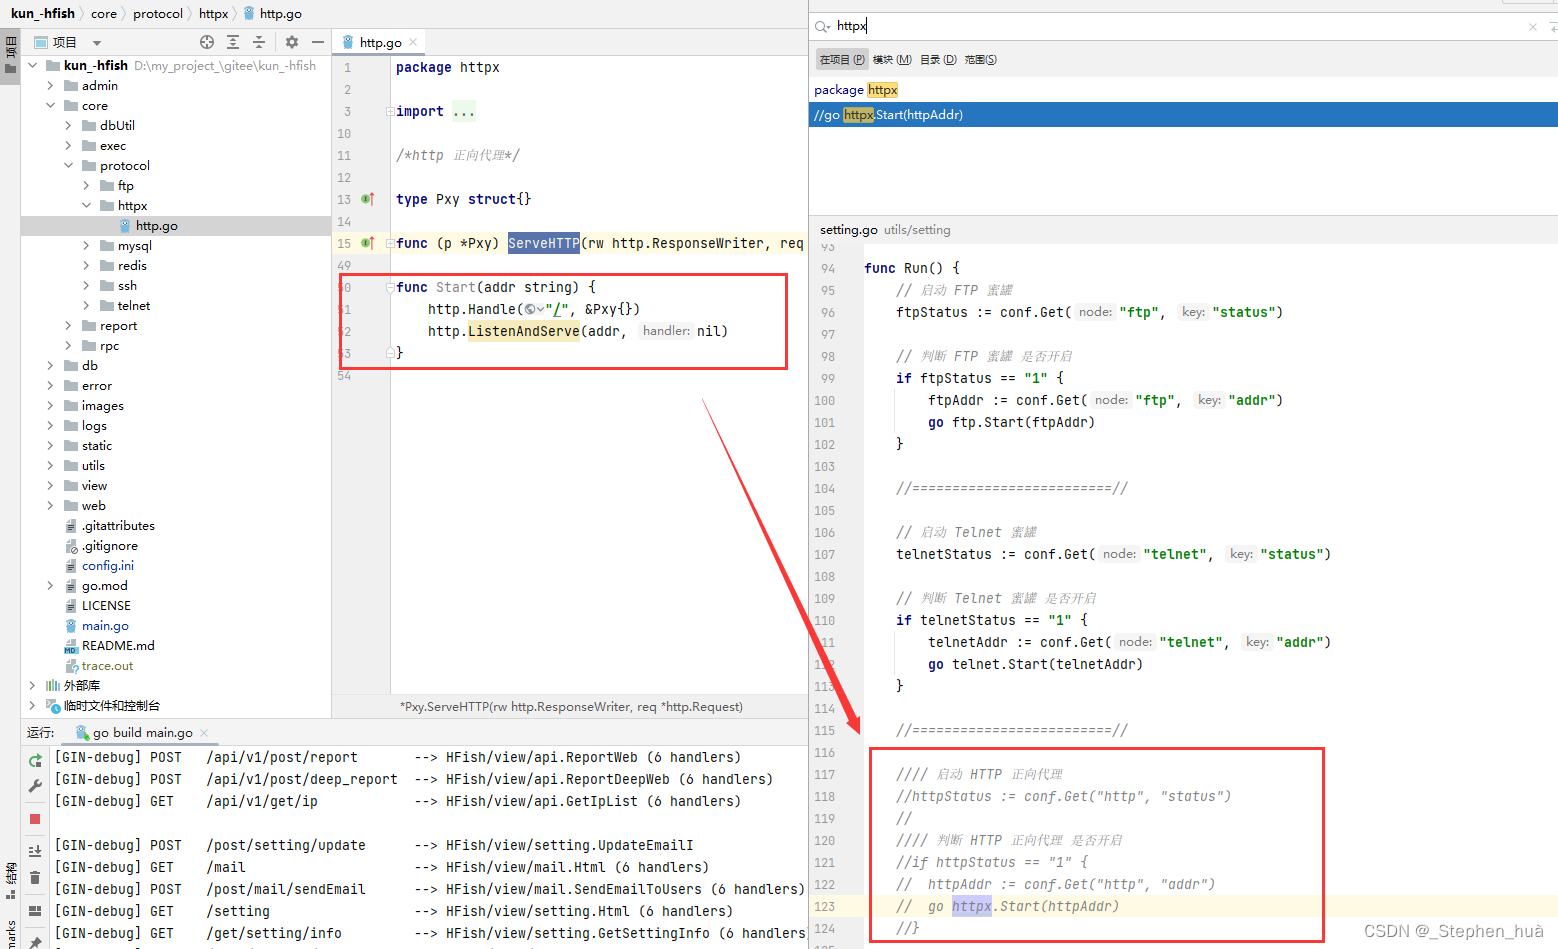Expand the mysql folder
1558x949 pixels.
[86, 245]
